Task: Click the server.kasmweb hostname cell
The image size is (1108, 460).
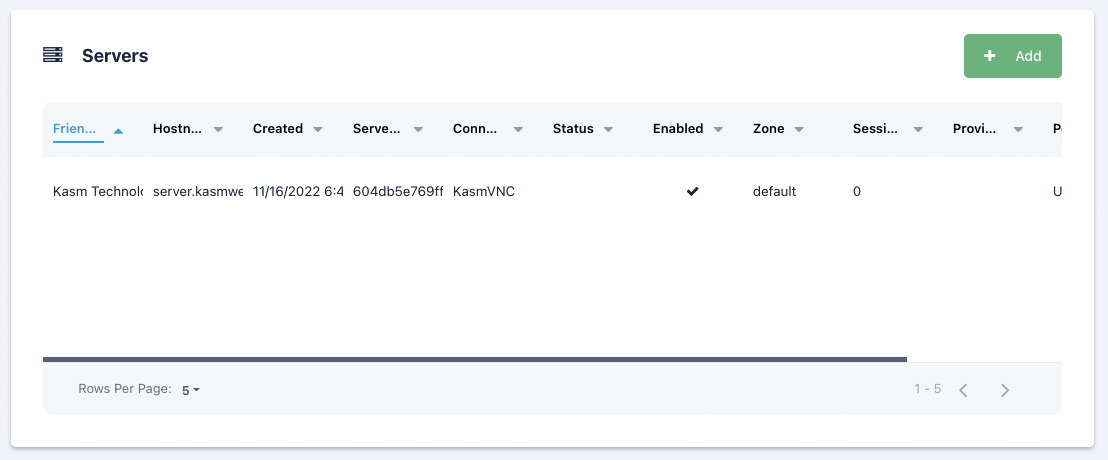Action: pyautogui.click(x=198, y=191)
